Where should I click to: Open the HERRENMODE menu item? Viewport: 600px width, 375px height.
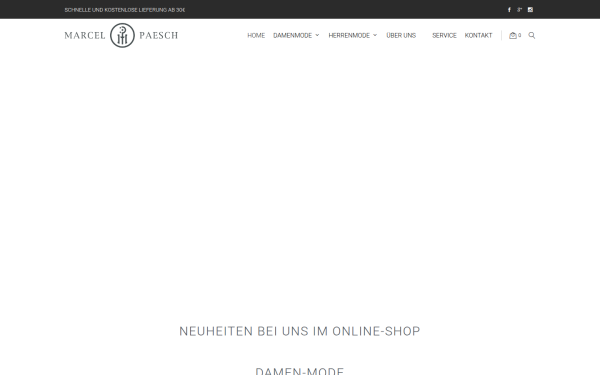tap(349, 35)
